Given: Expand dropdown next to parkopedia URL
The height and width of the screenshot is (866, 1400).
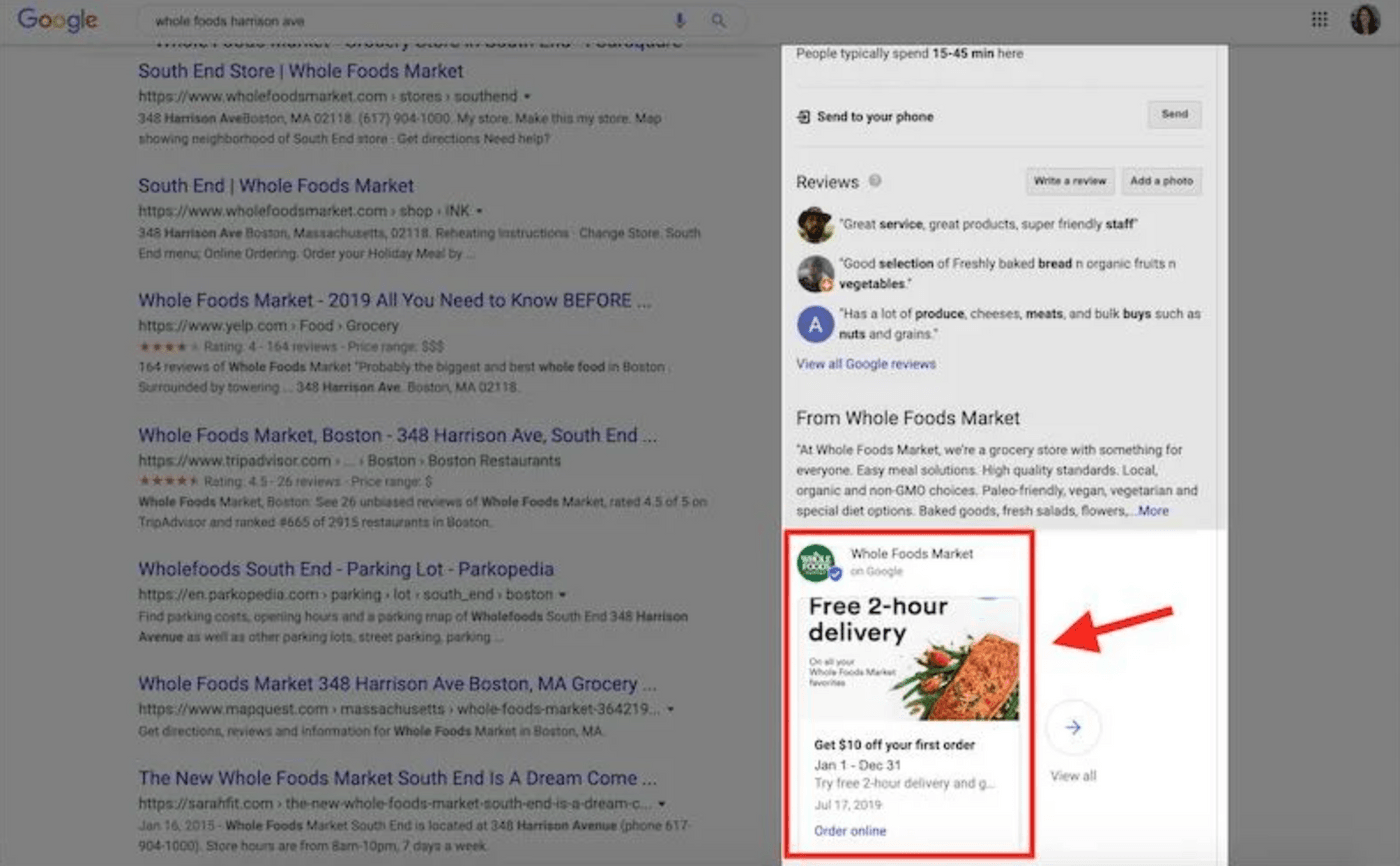Looking at the screenshot, I should [563, 595].
